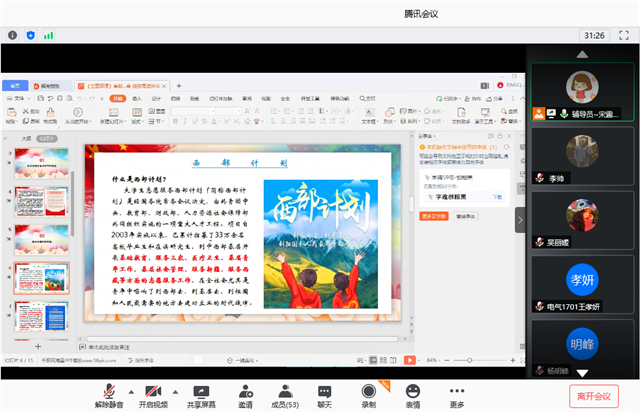Select participant tile 吴丽媛

pos(582,220)
